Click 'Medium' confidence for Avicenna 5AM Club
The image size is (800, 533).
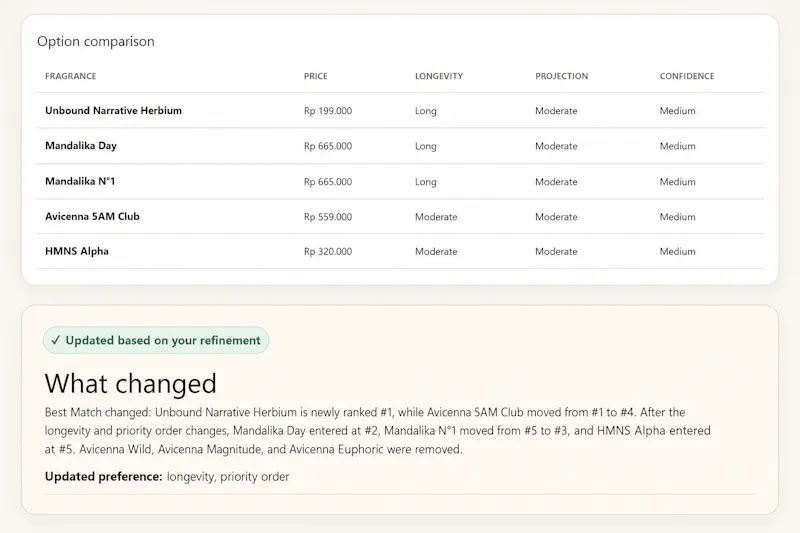point(678,217)
